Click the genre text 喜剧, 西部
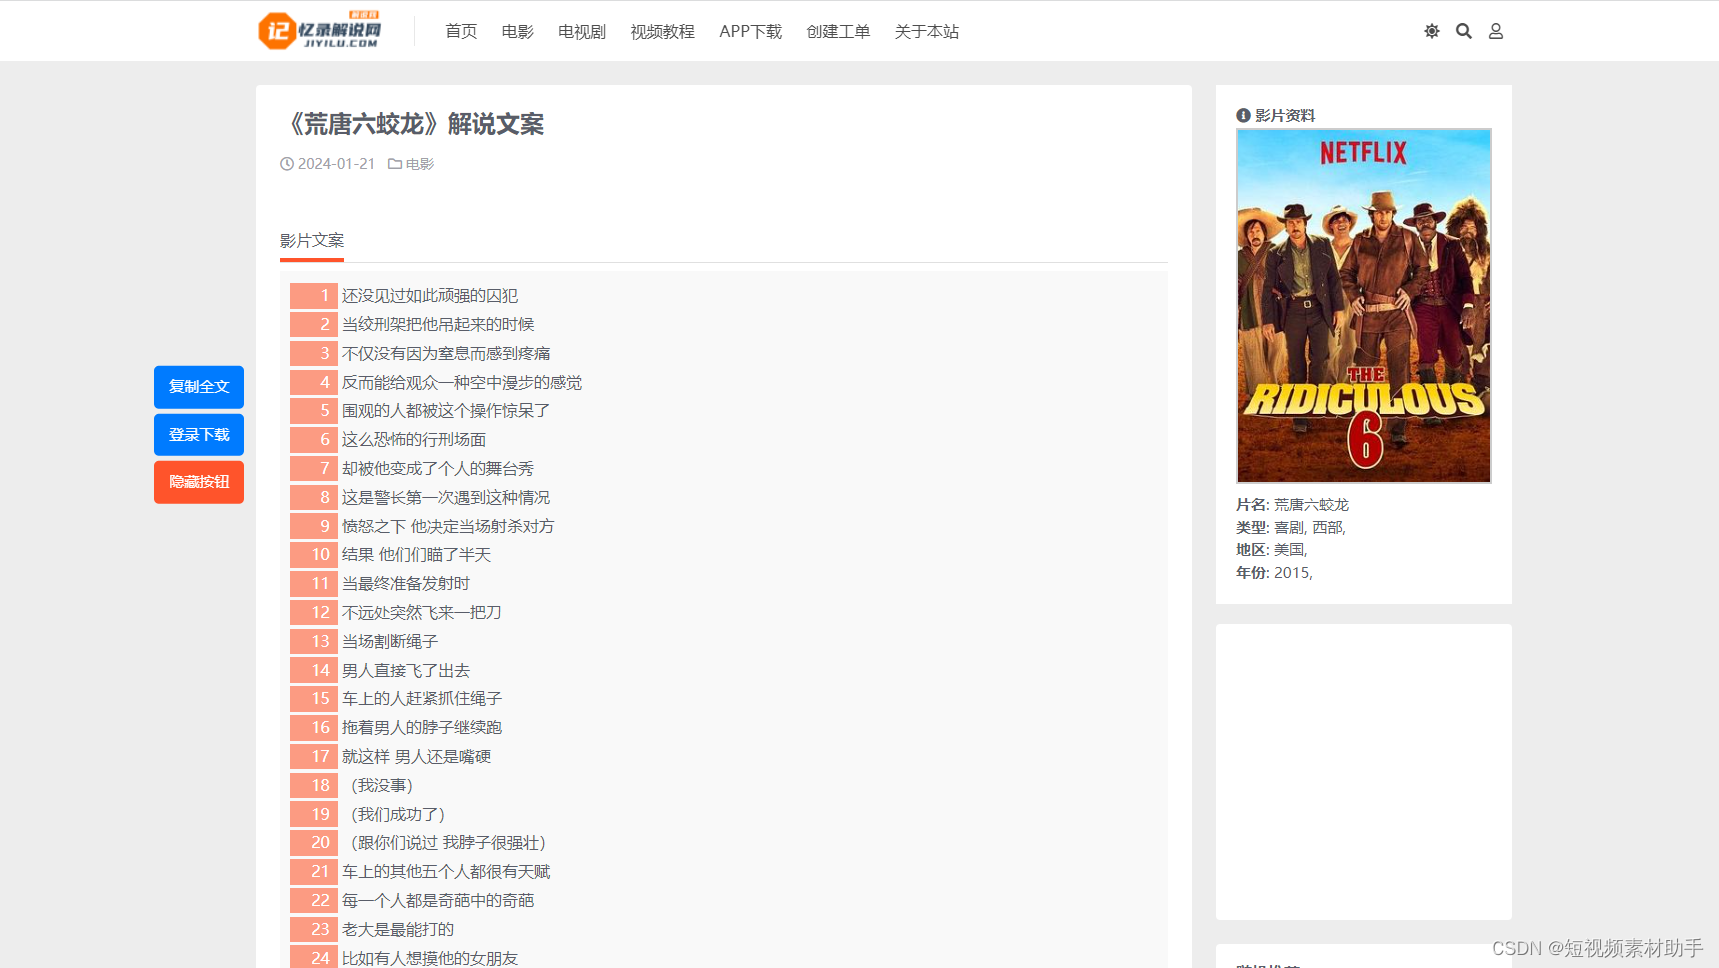The width and height of the screenshot is (1719, 968). click(1308, 528)
